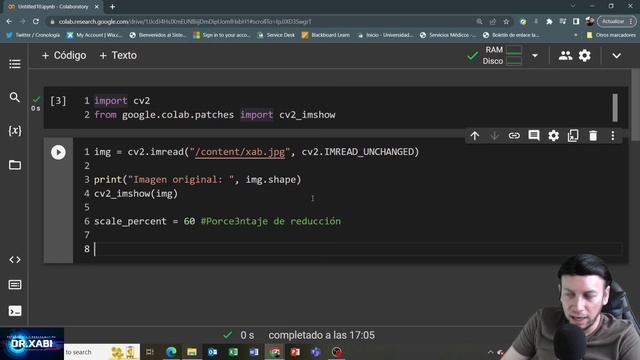Add a comment to the cell
640x360 pixels.
533,136
